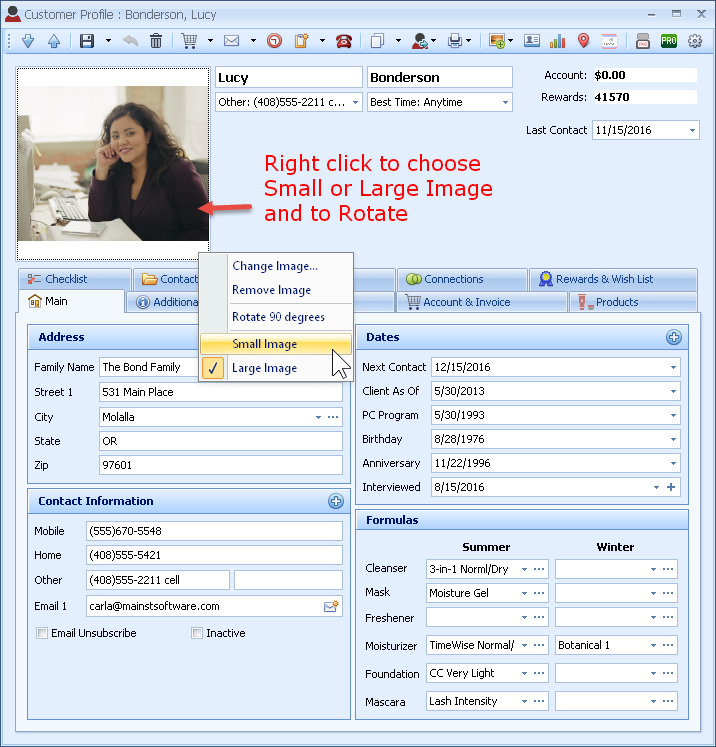Open the Rewards & Wish List tab

(x=613, y=279)
